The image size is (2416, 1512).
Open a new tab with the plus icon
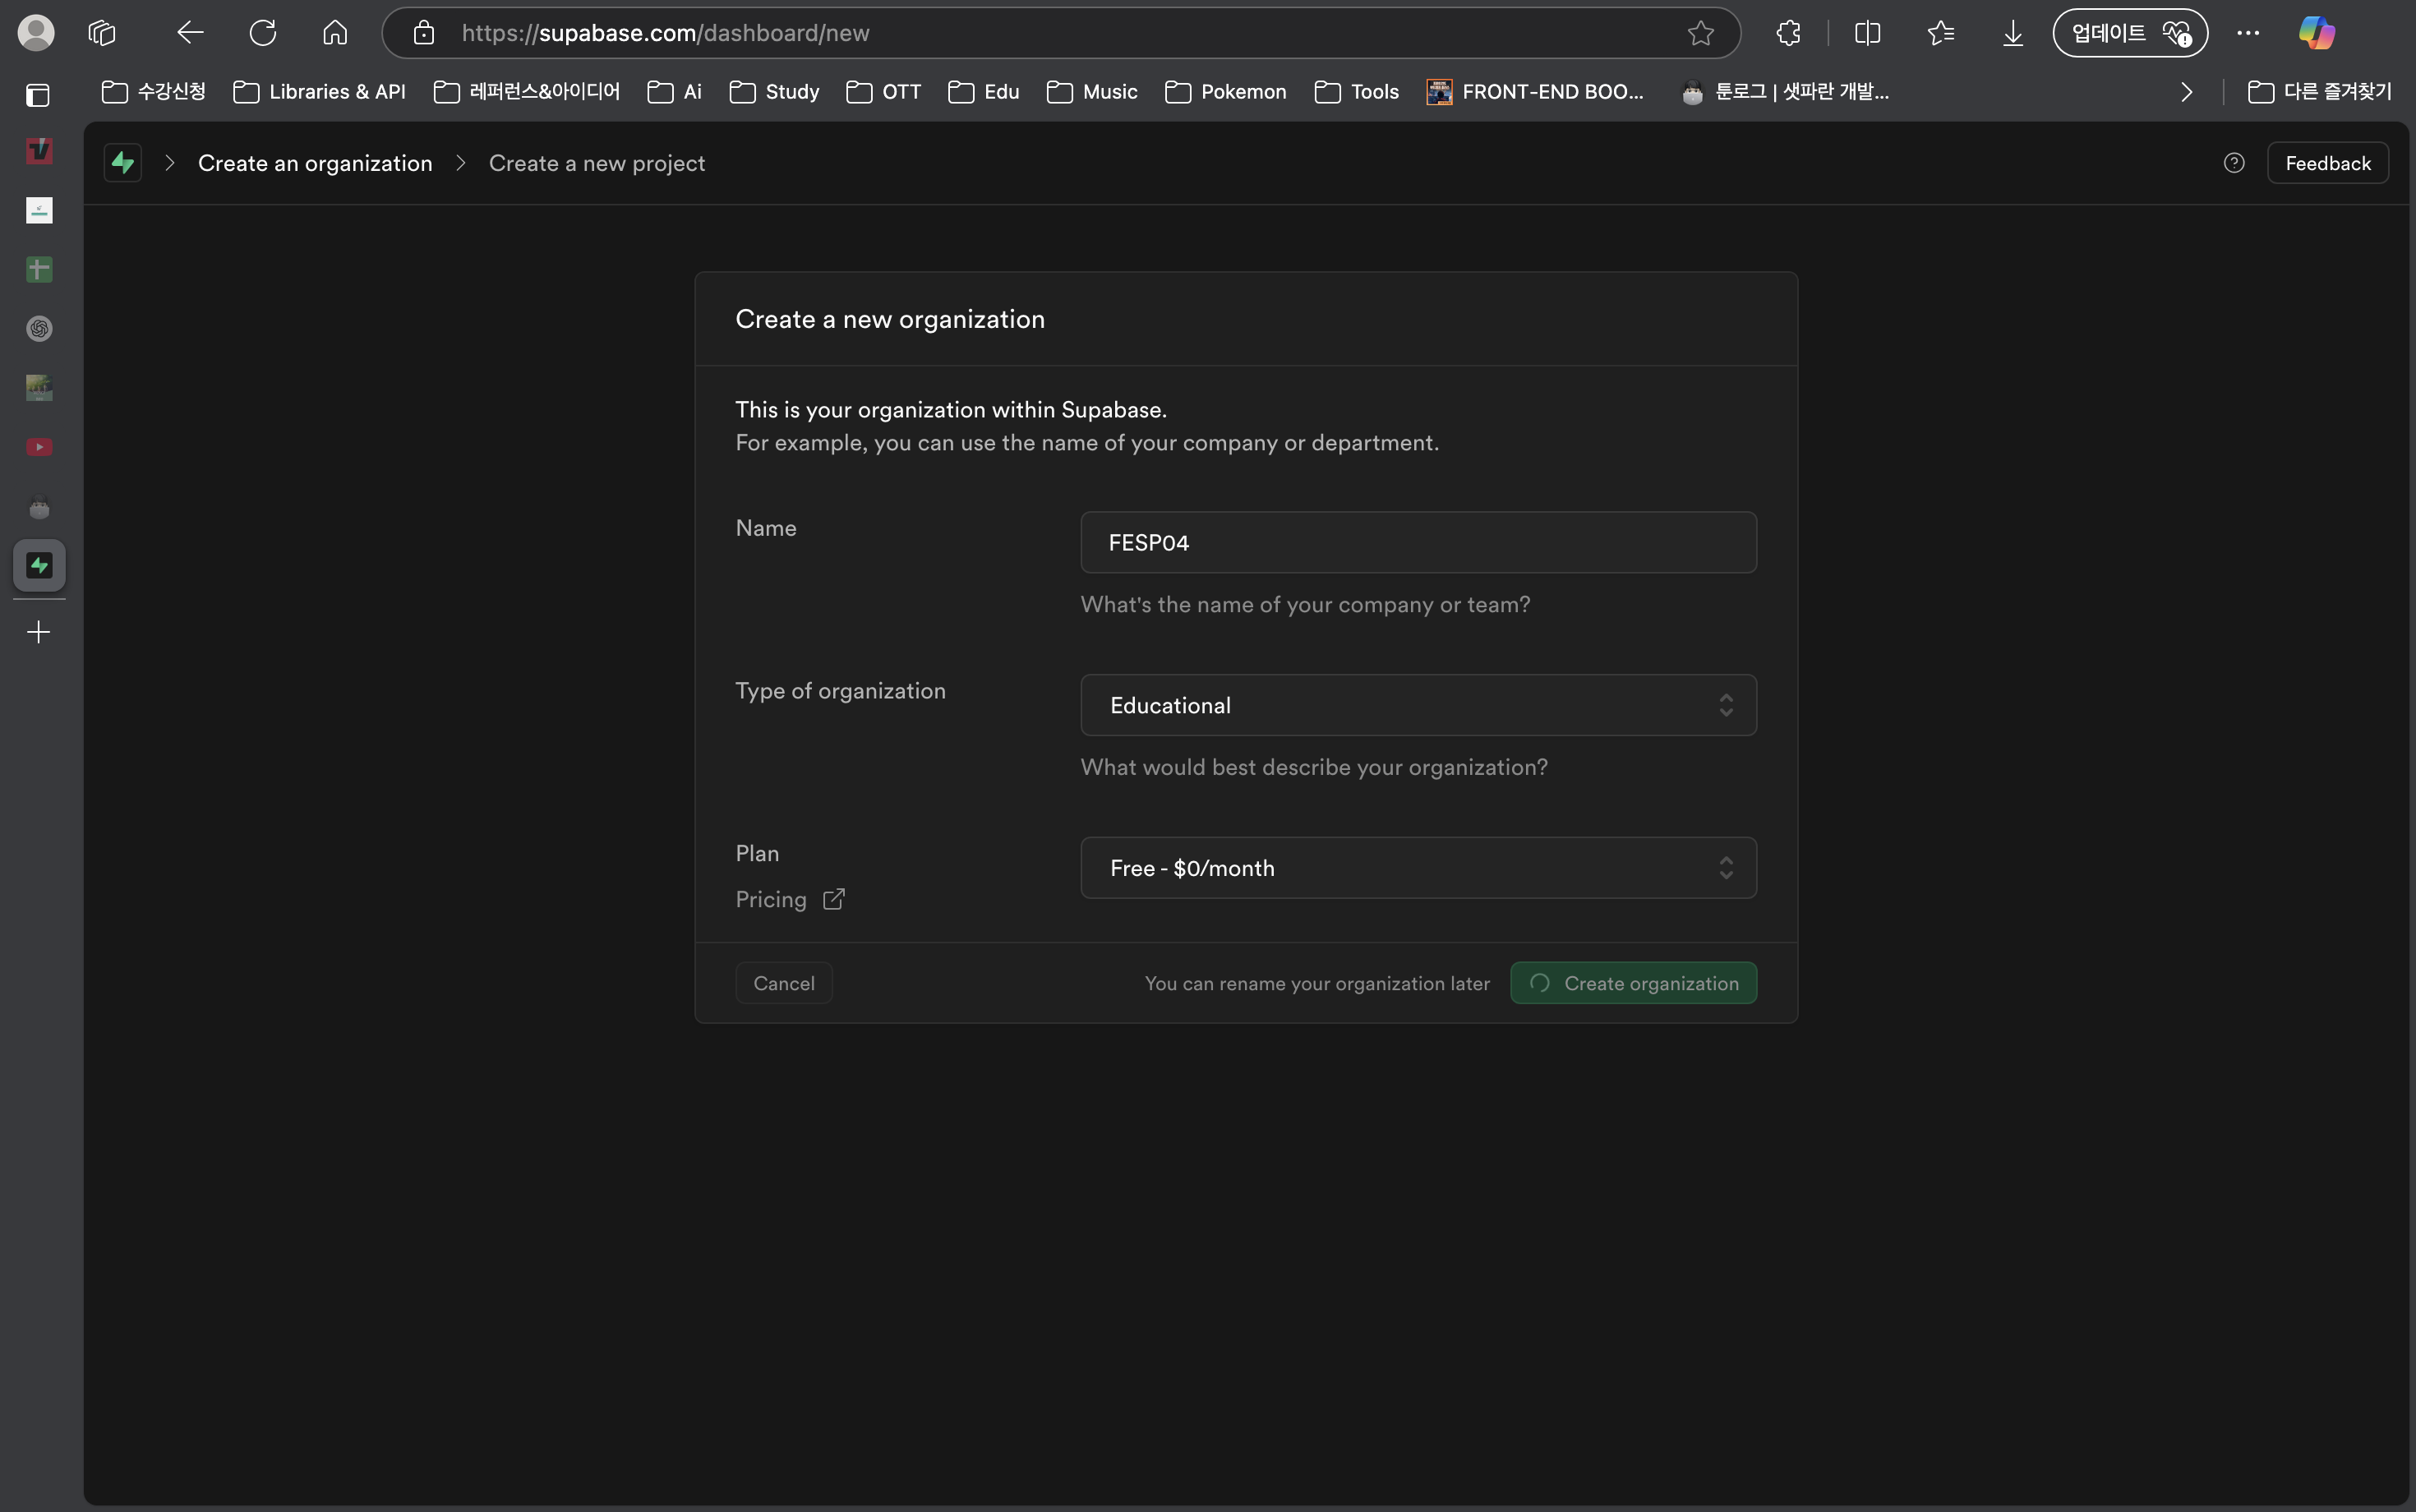click(x=39, y=632)
